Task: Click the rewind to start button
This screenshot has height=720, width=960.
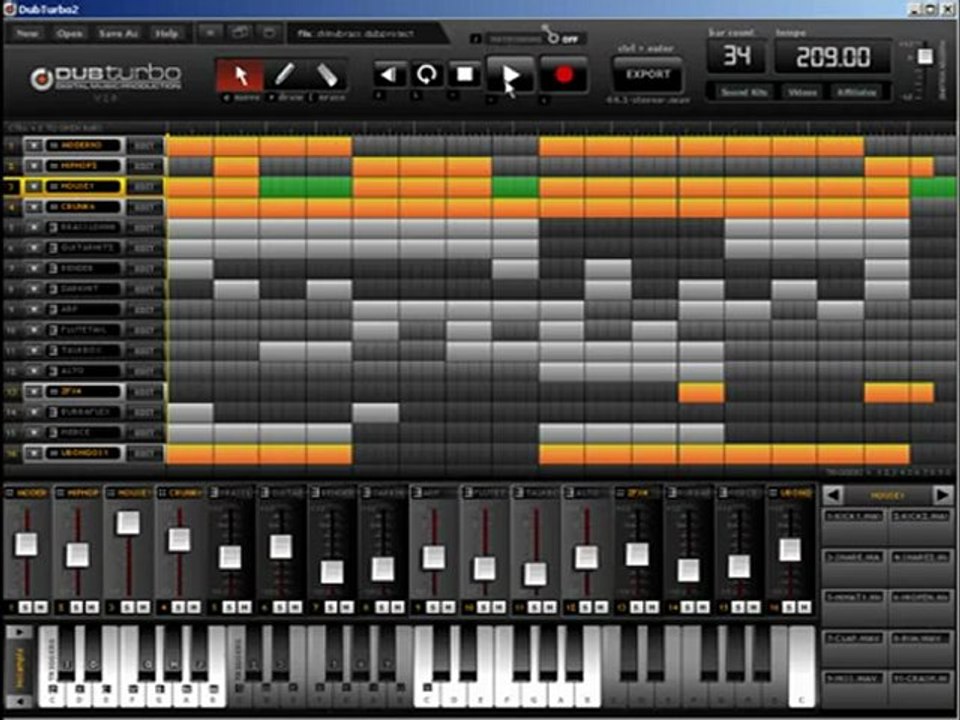Action: pyautogui.click(x=389, y=75)
